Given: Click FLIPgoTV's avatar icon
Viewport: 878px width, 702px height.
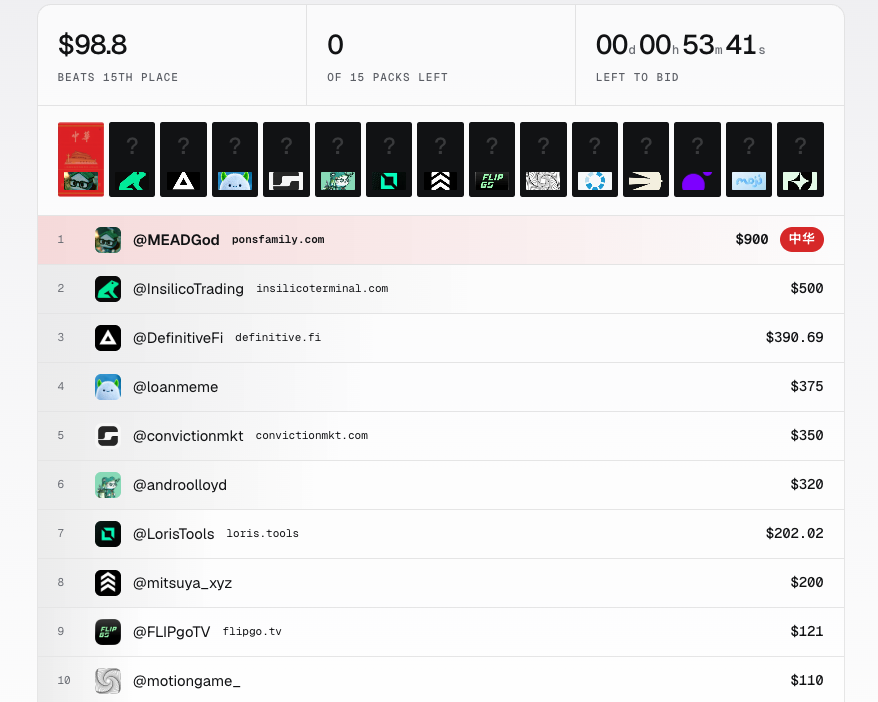Looking at the screenshot, I should (108, 631).
